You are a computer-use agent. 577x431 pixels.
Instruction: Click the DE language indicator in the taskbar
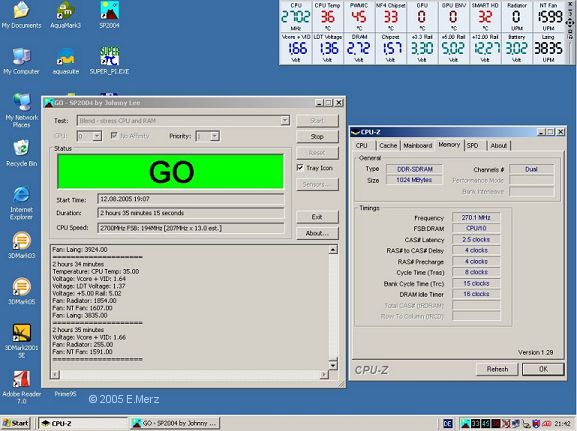tap(448, 424)
